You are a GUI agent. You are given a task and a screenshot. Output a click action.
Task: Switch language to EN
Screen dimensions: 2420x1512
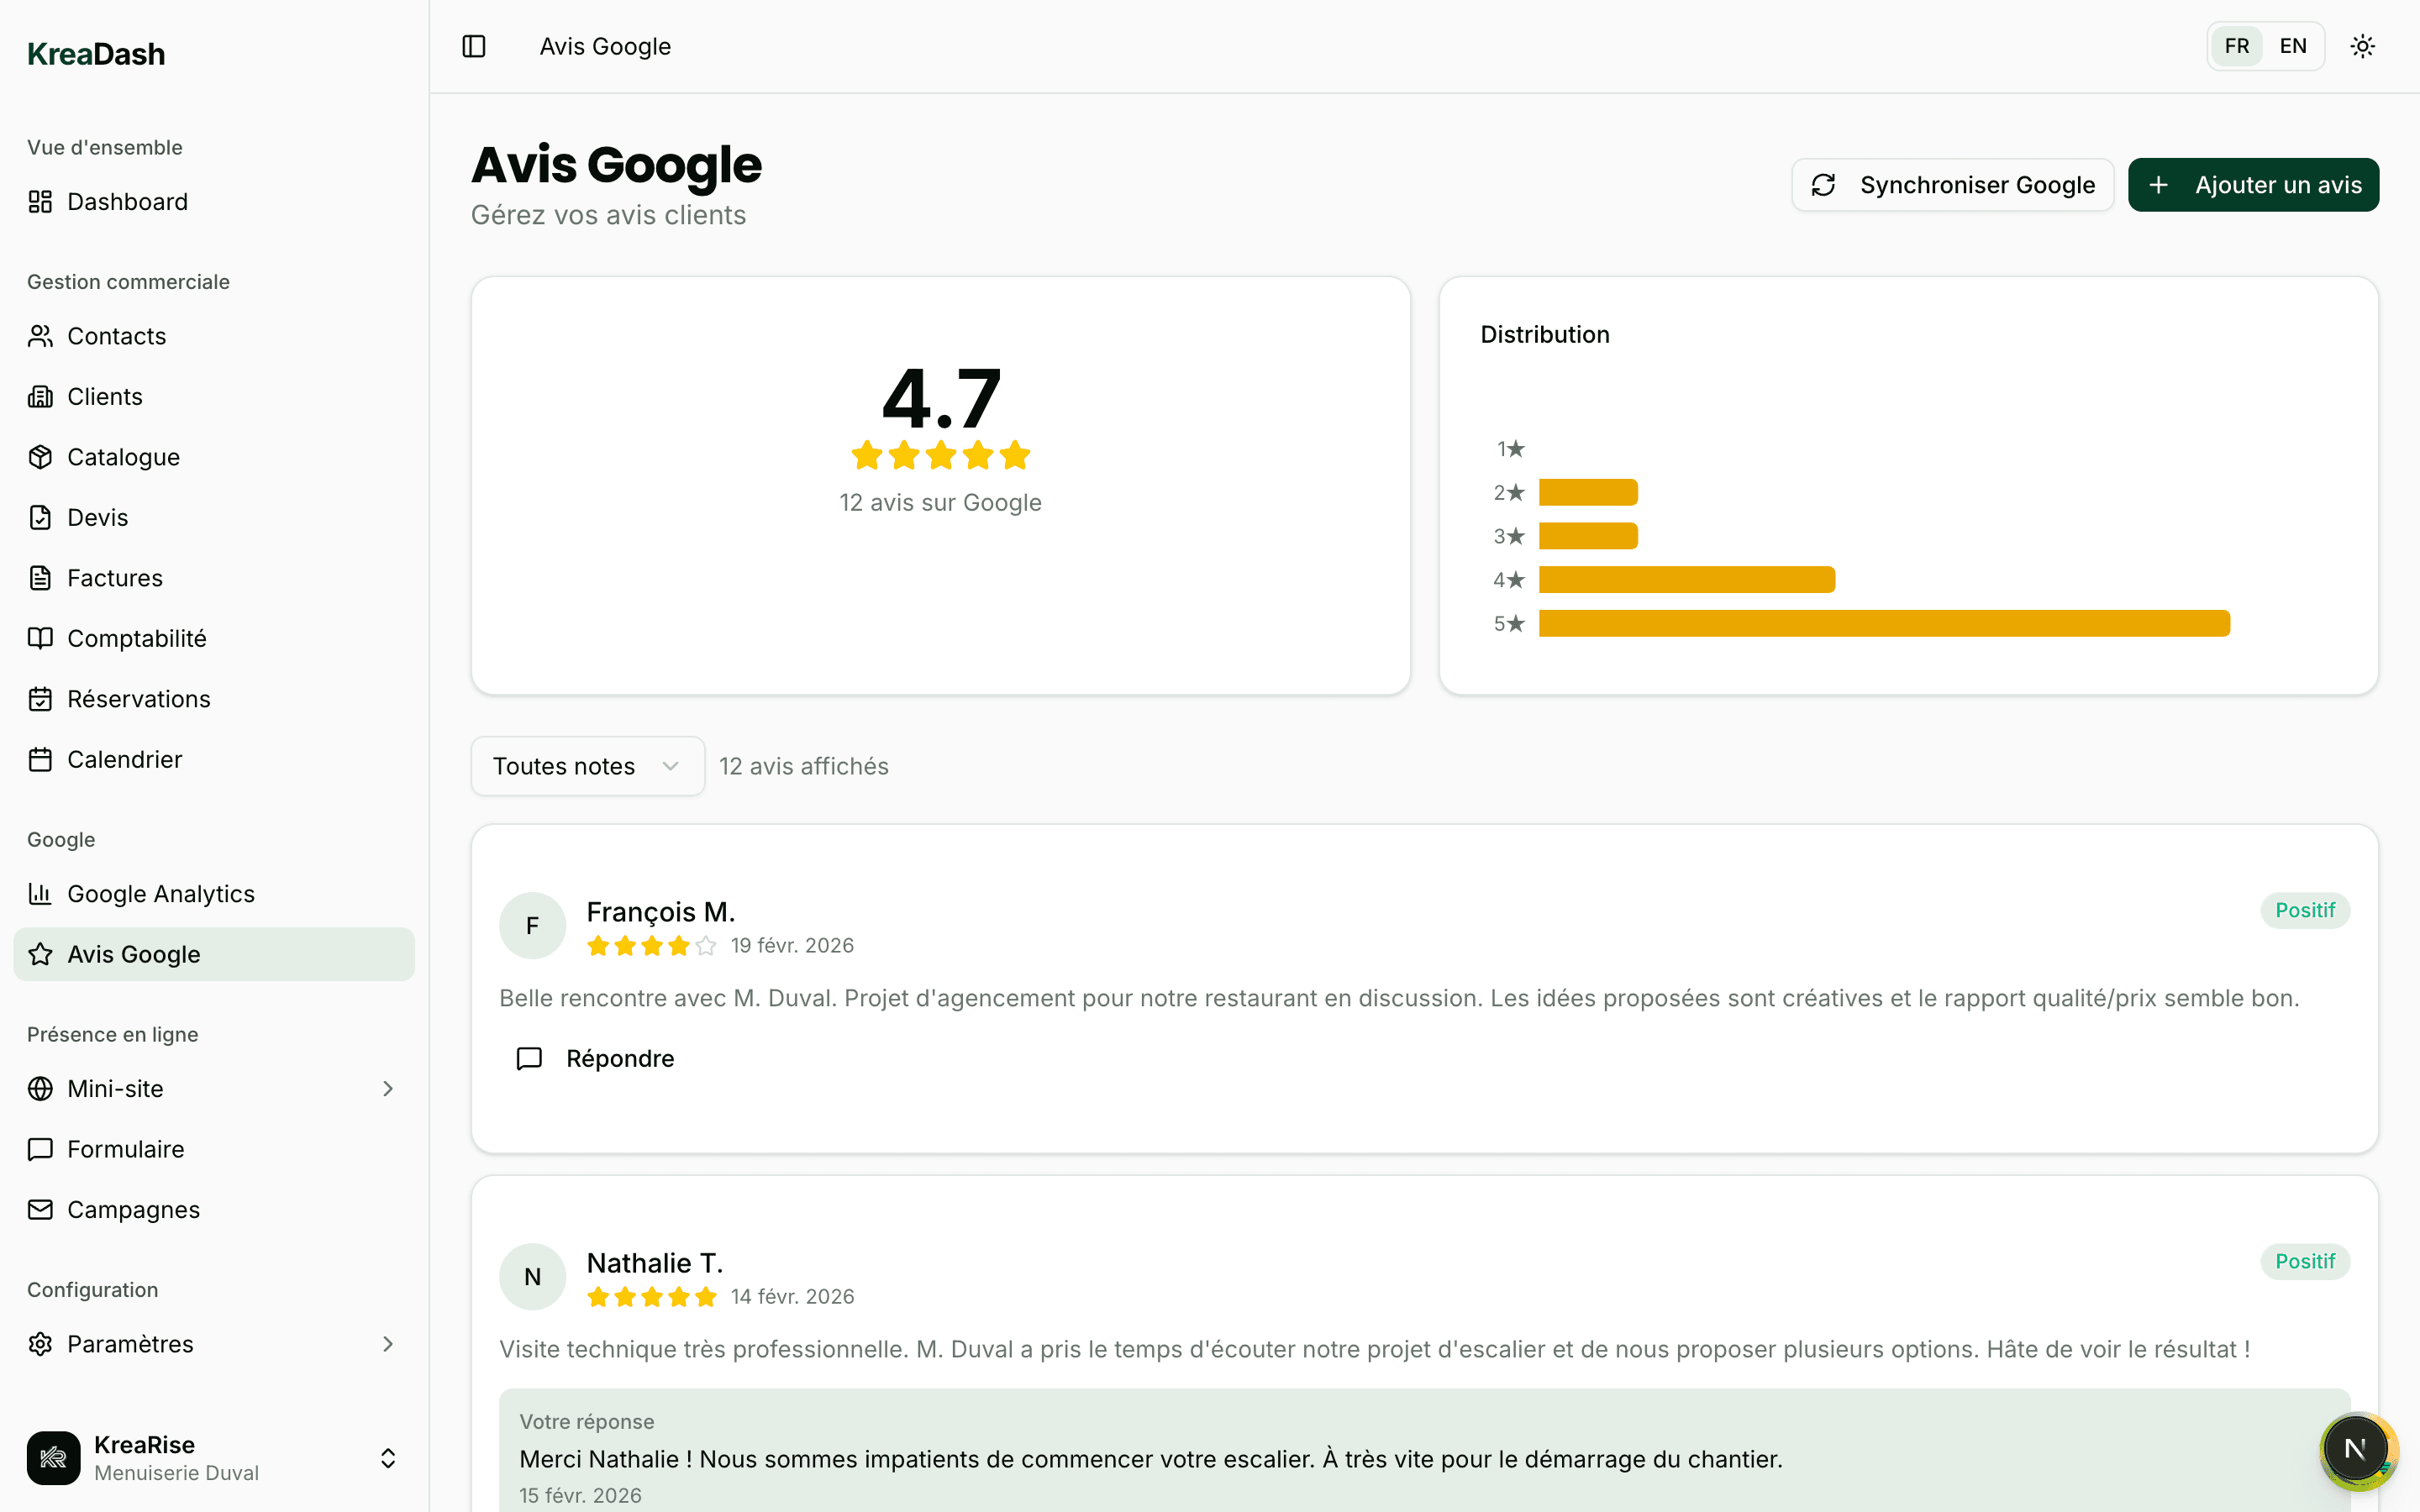pyautogui.click(x=2294, y=45)
